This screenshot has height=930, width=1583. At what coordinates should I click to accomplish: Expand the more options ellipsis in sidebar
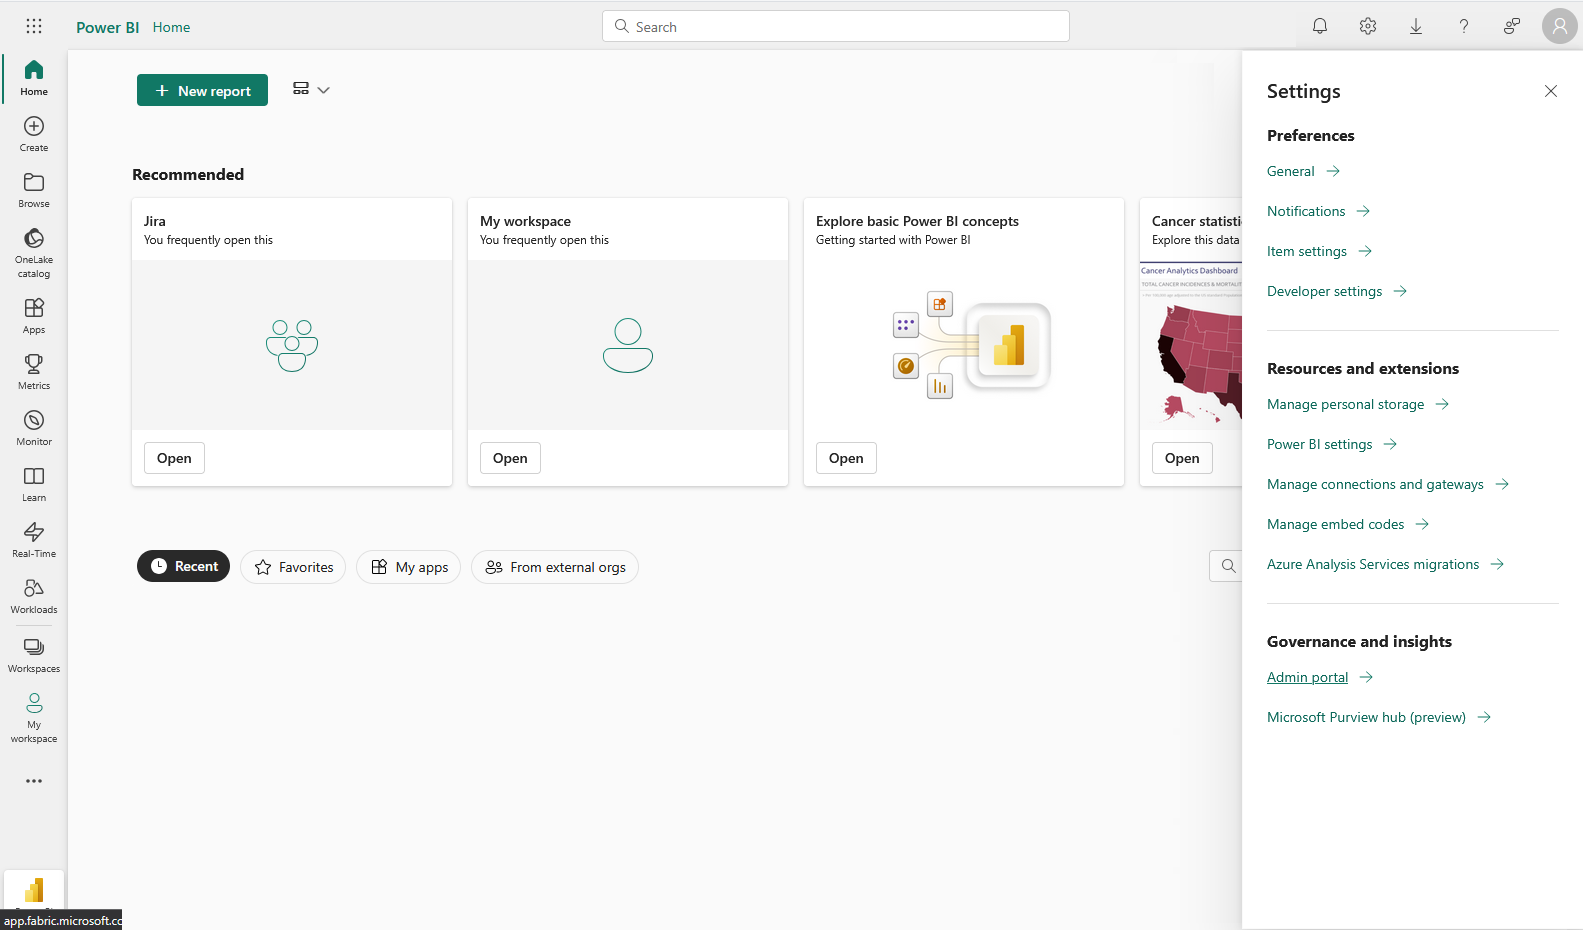34,781
